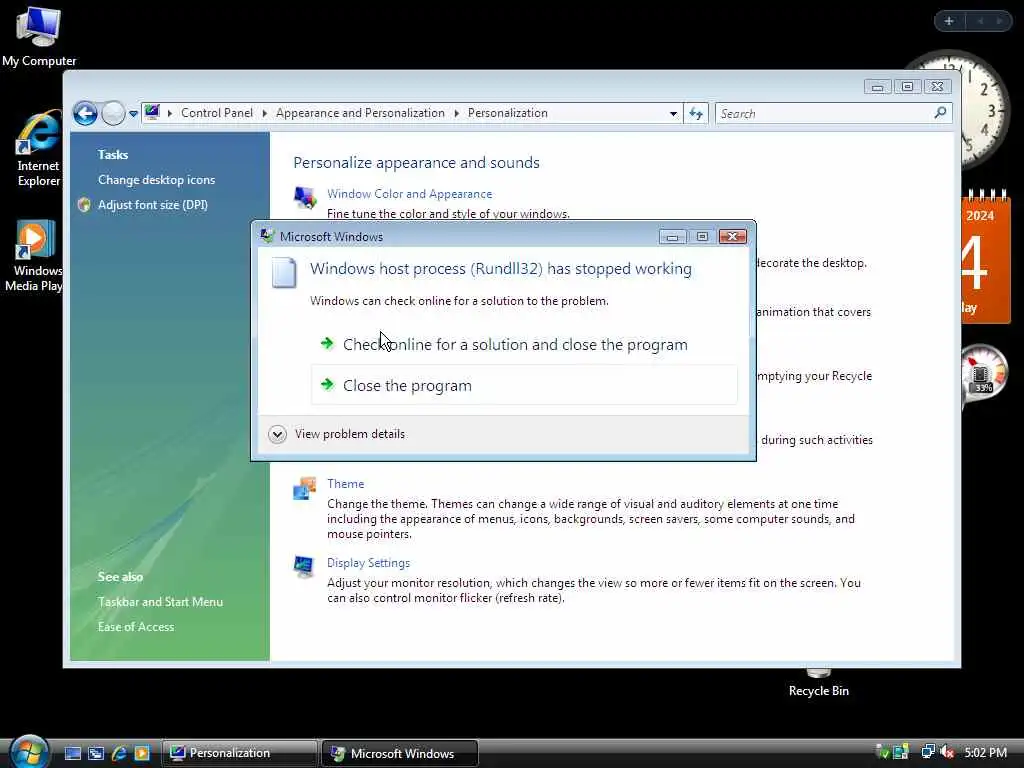Open Window Color and Appearance link

click(409, 194)
